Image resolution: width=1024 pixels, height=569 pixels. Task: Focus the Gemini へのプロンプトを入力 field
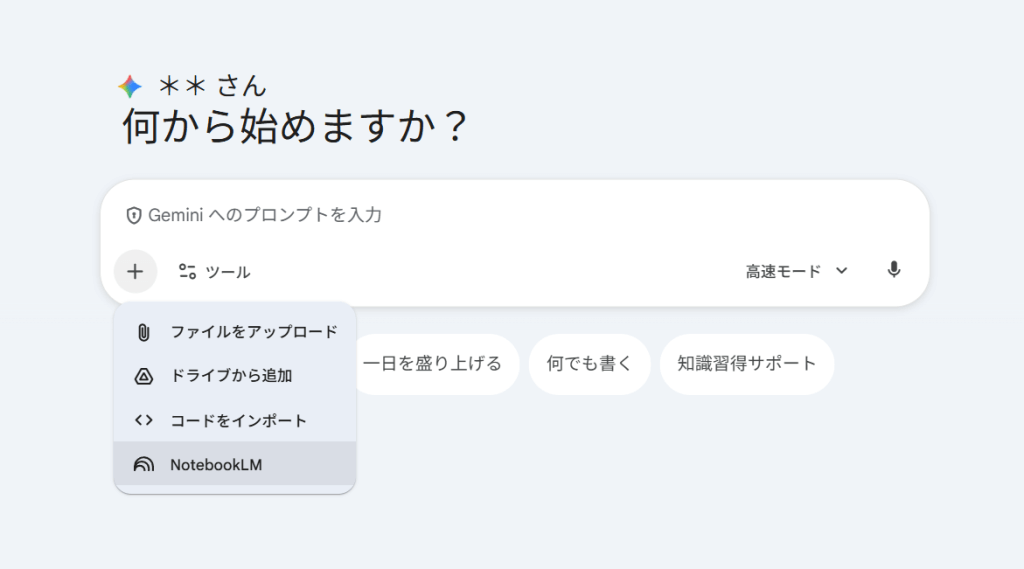tap(500, 215)
